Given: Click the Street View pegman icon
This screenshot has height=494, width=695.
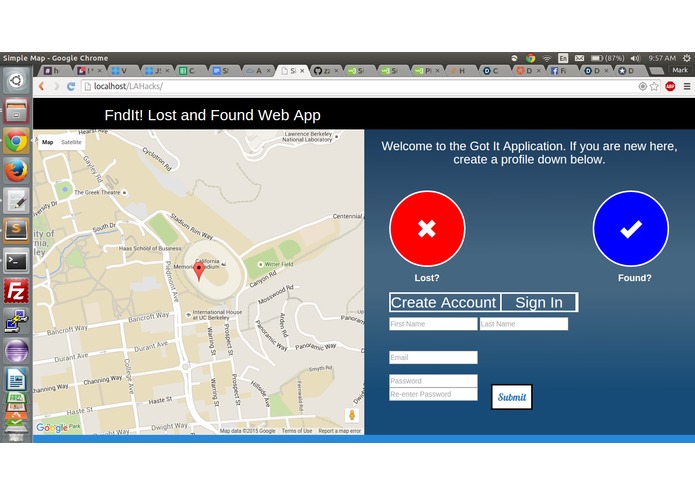Looking at the screenshot, I should [x=352, y=416].
